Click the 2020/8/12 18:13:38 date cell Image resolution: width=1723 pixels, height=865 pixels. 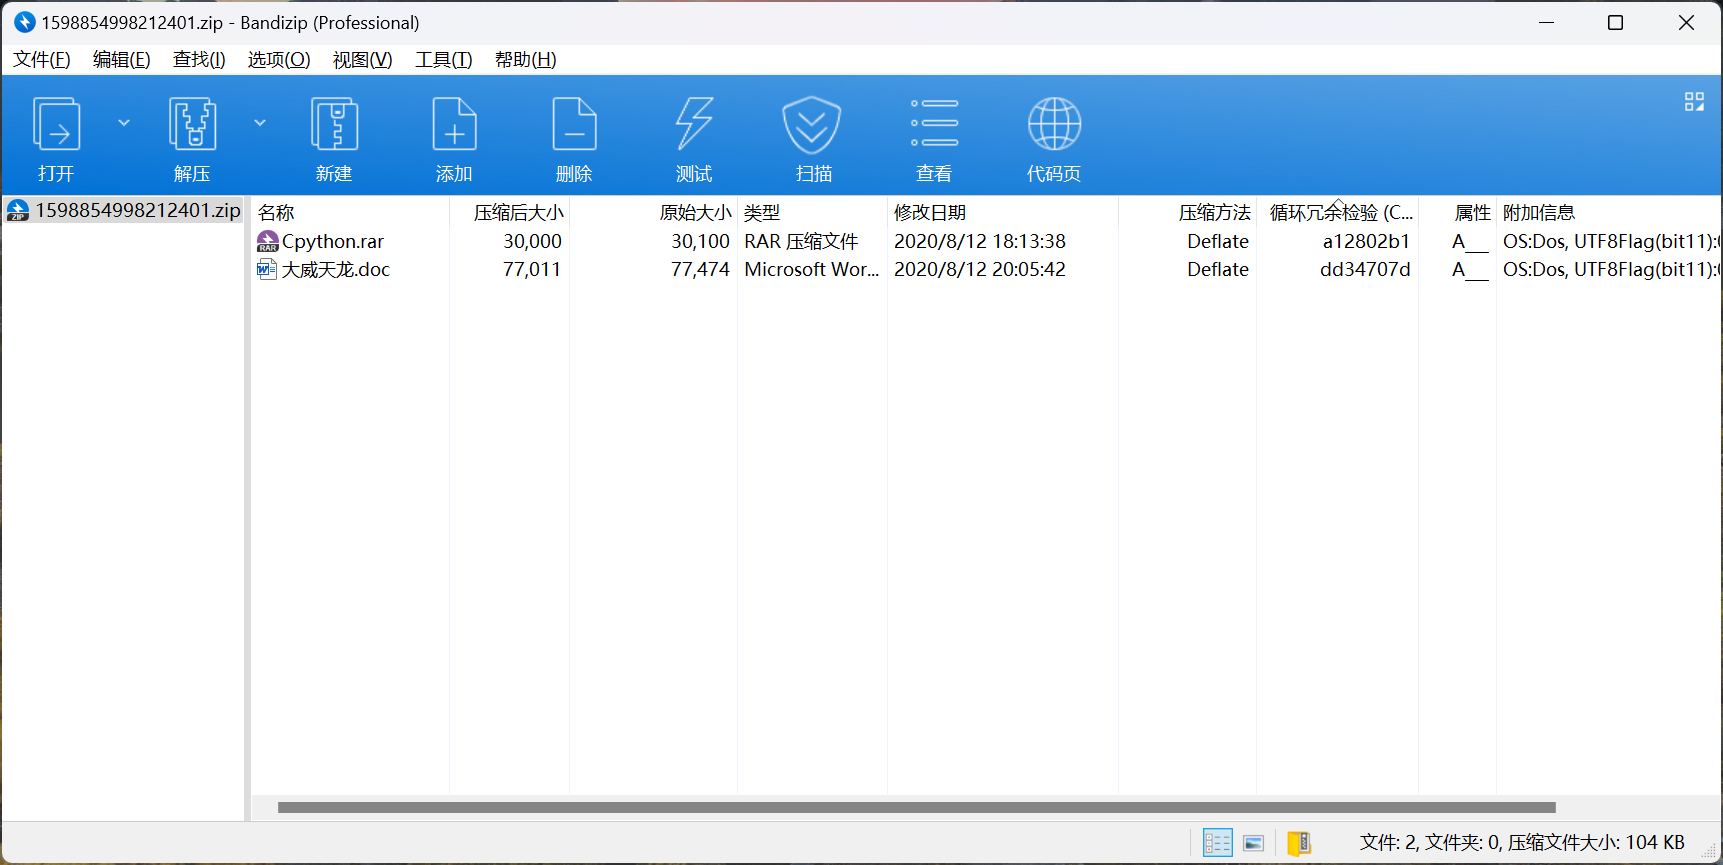[980, 241]
